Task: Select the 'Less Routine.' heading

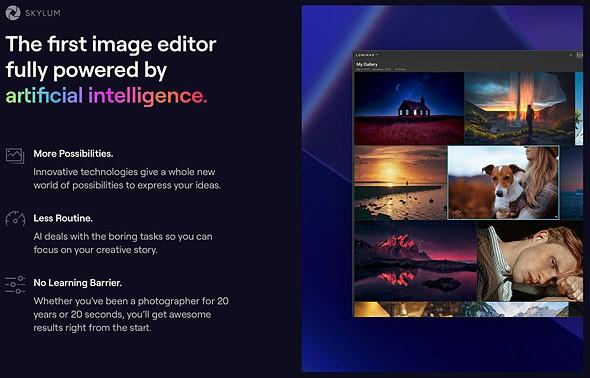Action: [x=63, y=218]
